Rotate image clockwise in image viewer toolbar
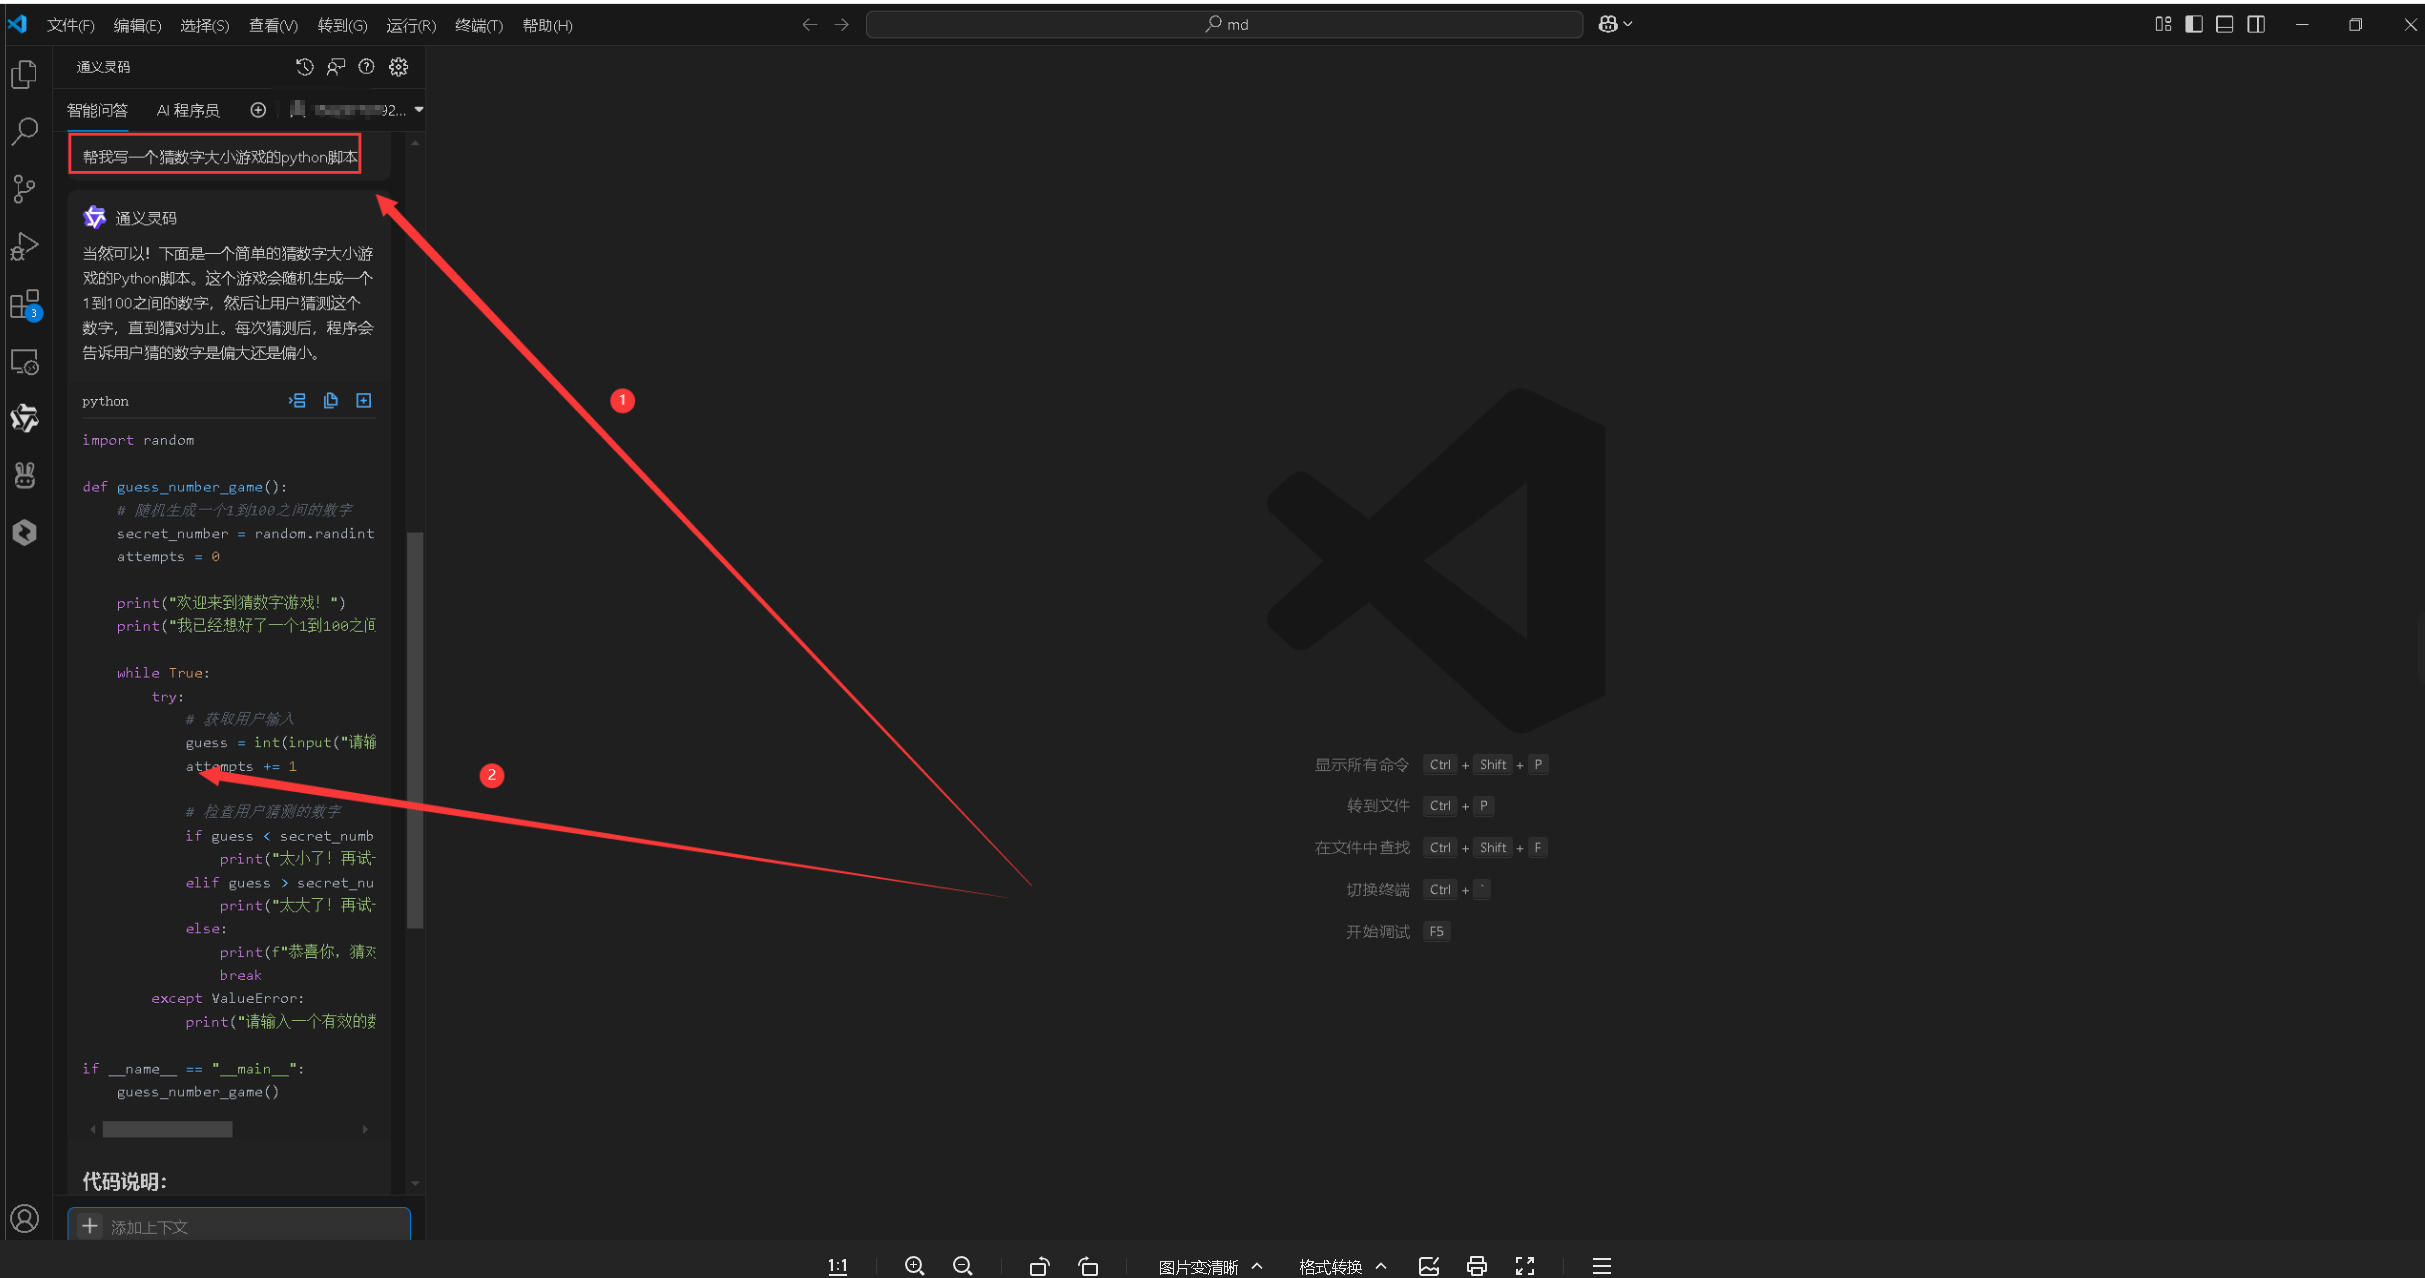 [x=1088, y=1266]
